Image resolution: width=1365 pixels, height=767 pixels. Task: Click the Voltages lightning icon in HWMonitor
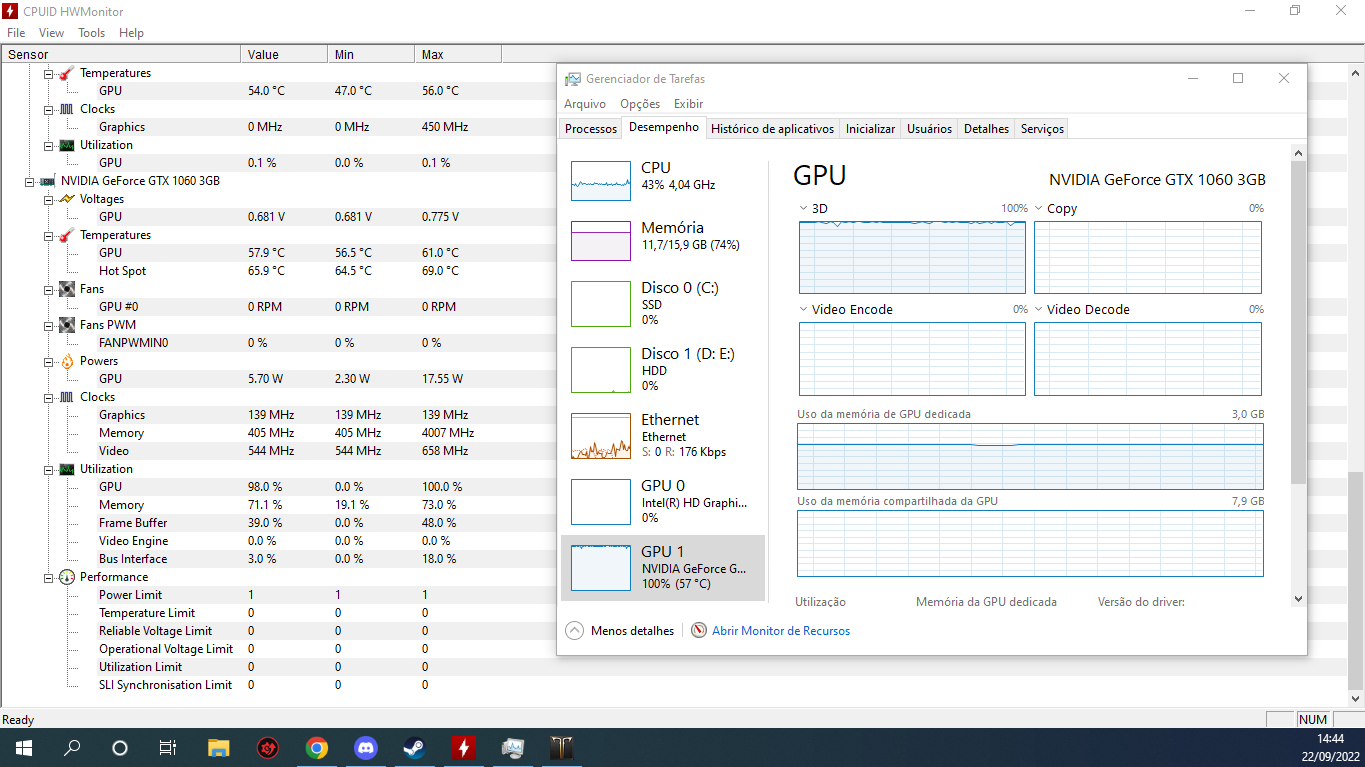point(67,199)
